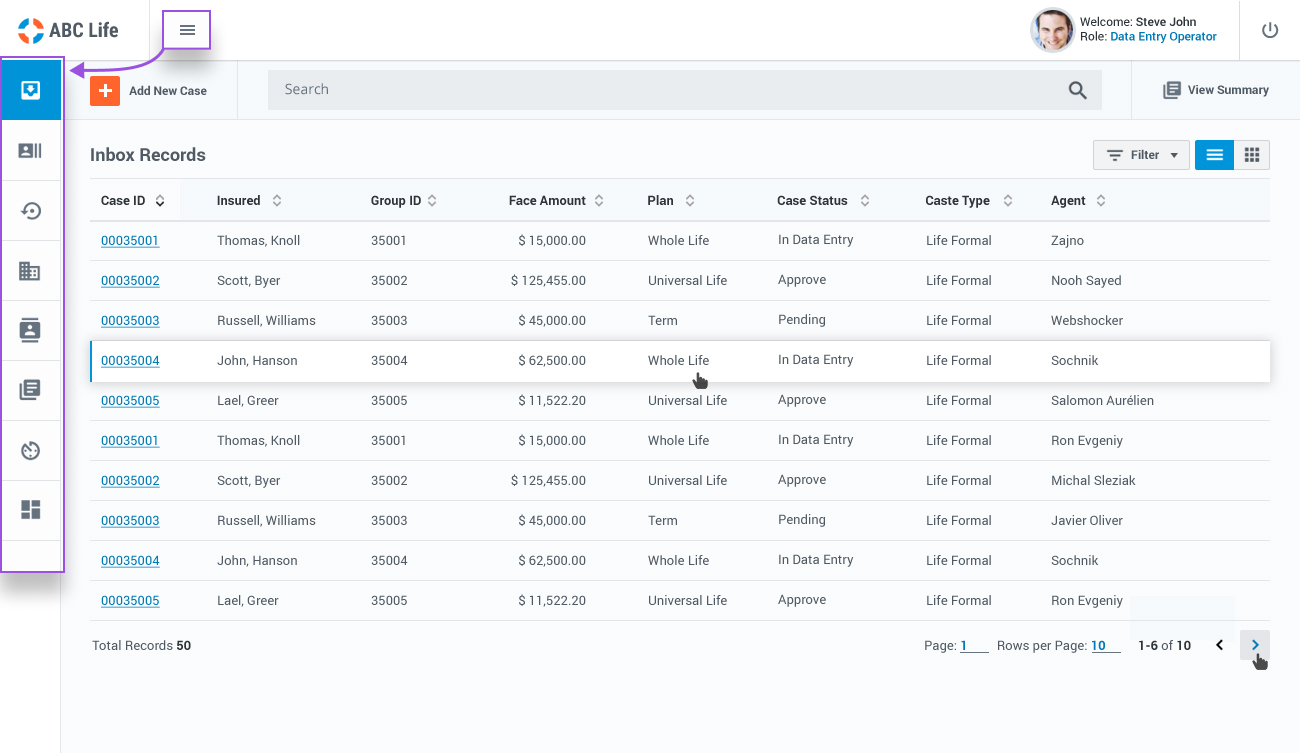1300x753 pixels.
Task: Switch to grid view layout
Action: (1251, 155)
